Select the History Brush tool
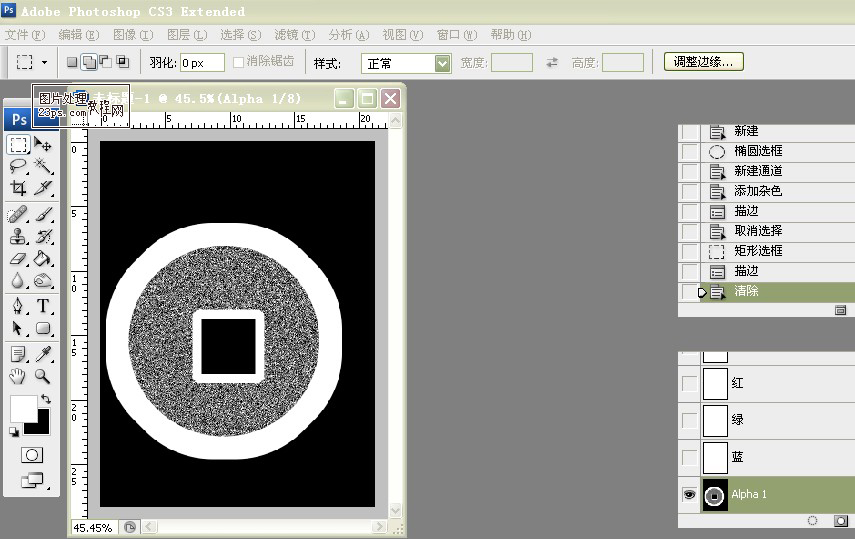 43,236
